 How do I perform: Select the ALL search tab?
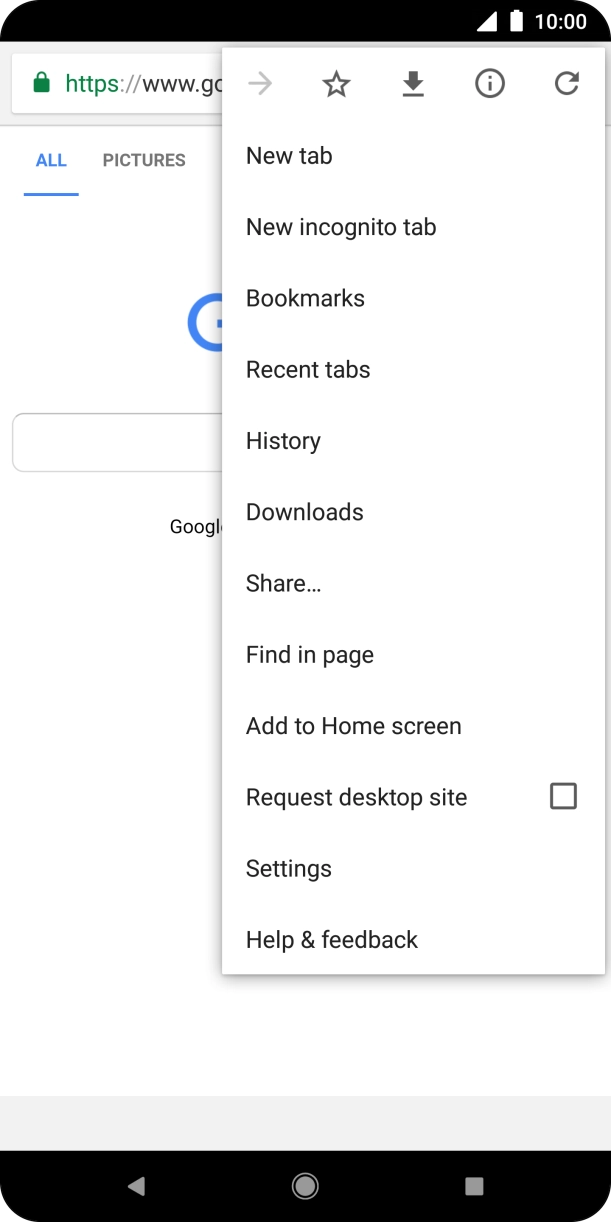pos(51,160)
